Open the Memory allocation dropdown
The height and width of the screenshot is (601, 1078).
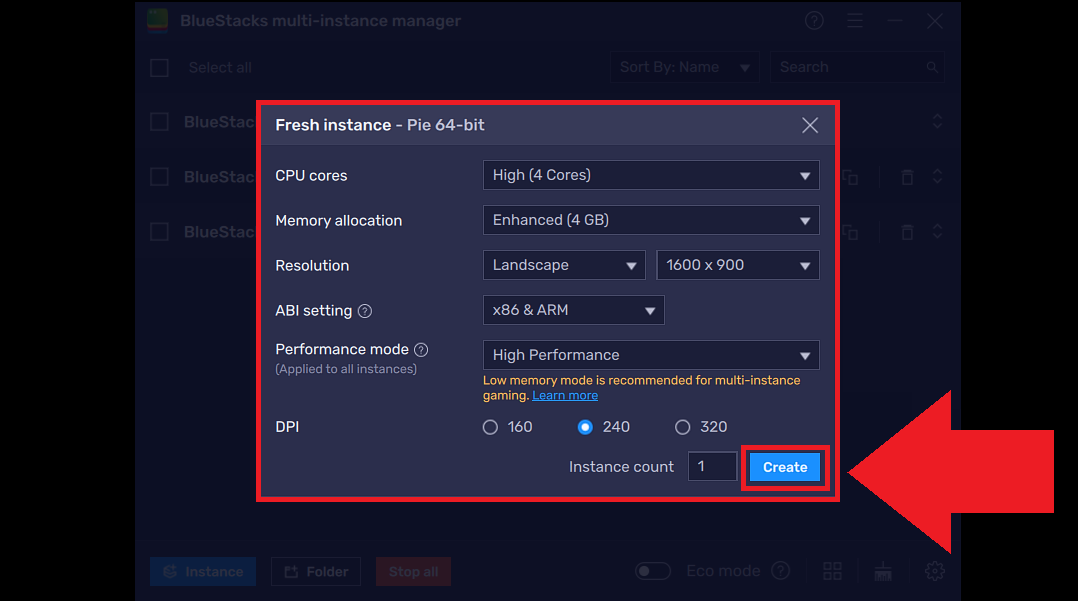(651, 220)
